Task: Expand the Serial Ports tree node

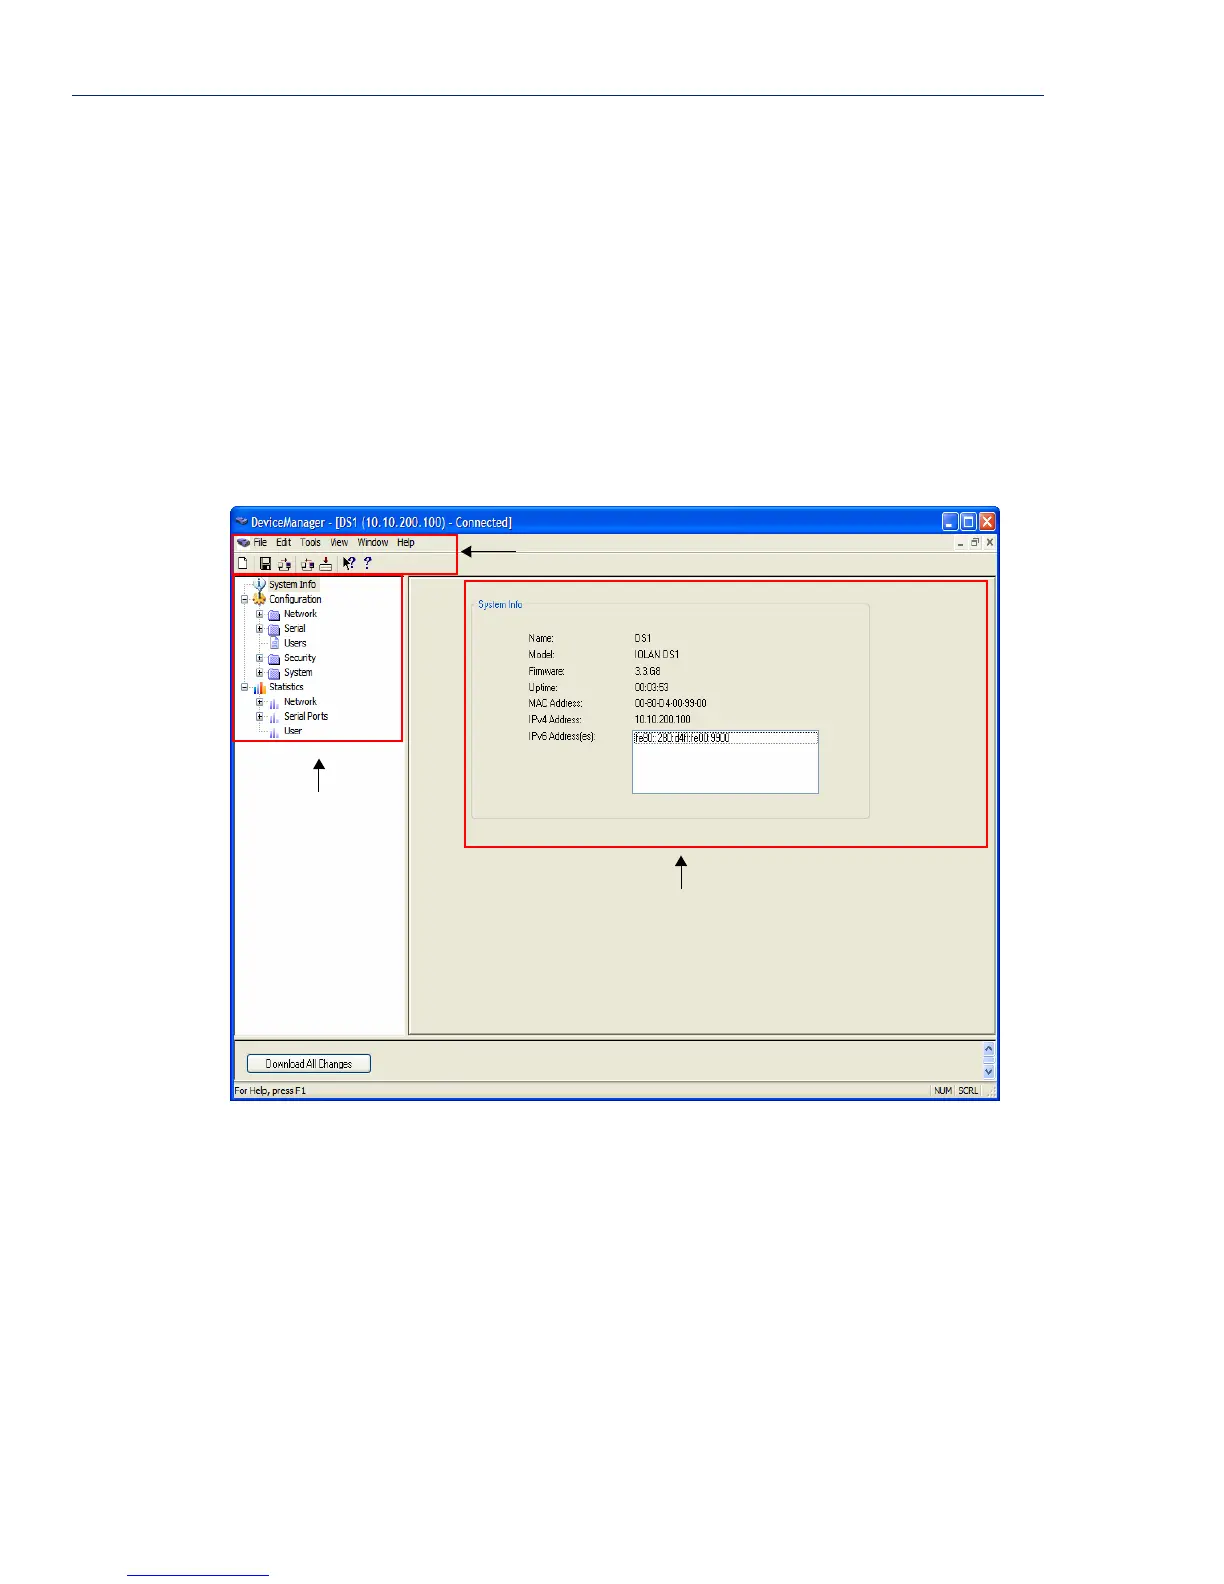Action: [x=259, y=717]
